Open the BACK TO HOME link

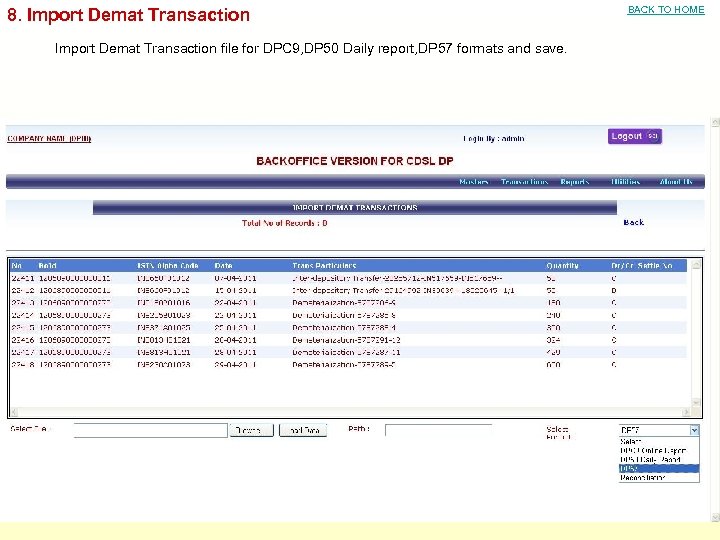666,10
